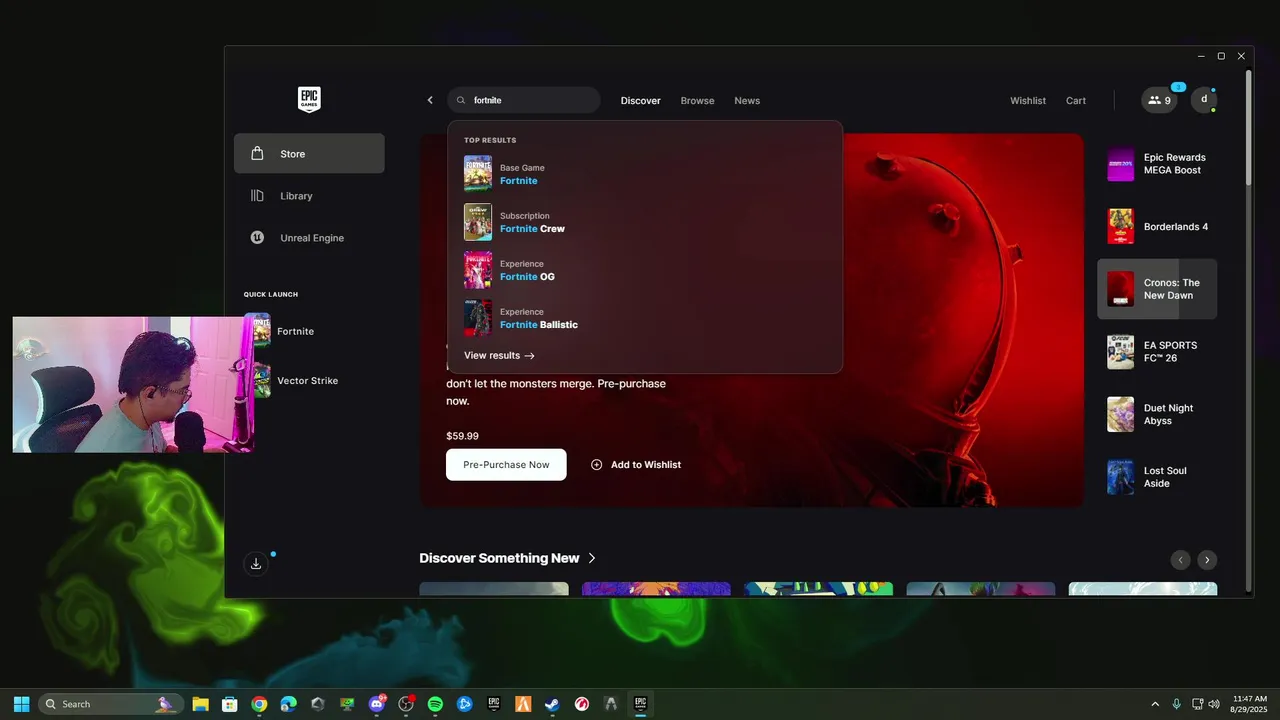Click the Epic Games logo in the sidebar
Image resolution: width=1280 pixels, height=720 pixels.
309,100
